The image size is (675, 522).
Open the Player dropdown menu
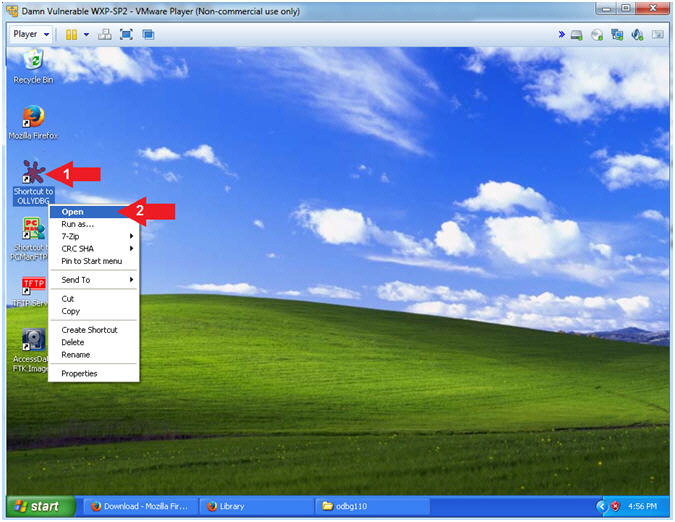tap(31, 34)
